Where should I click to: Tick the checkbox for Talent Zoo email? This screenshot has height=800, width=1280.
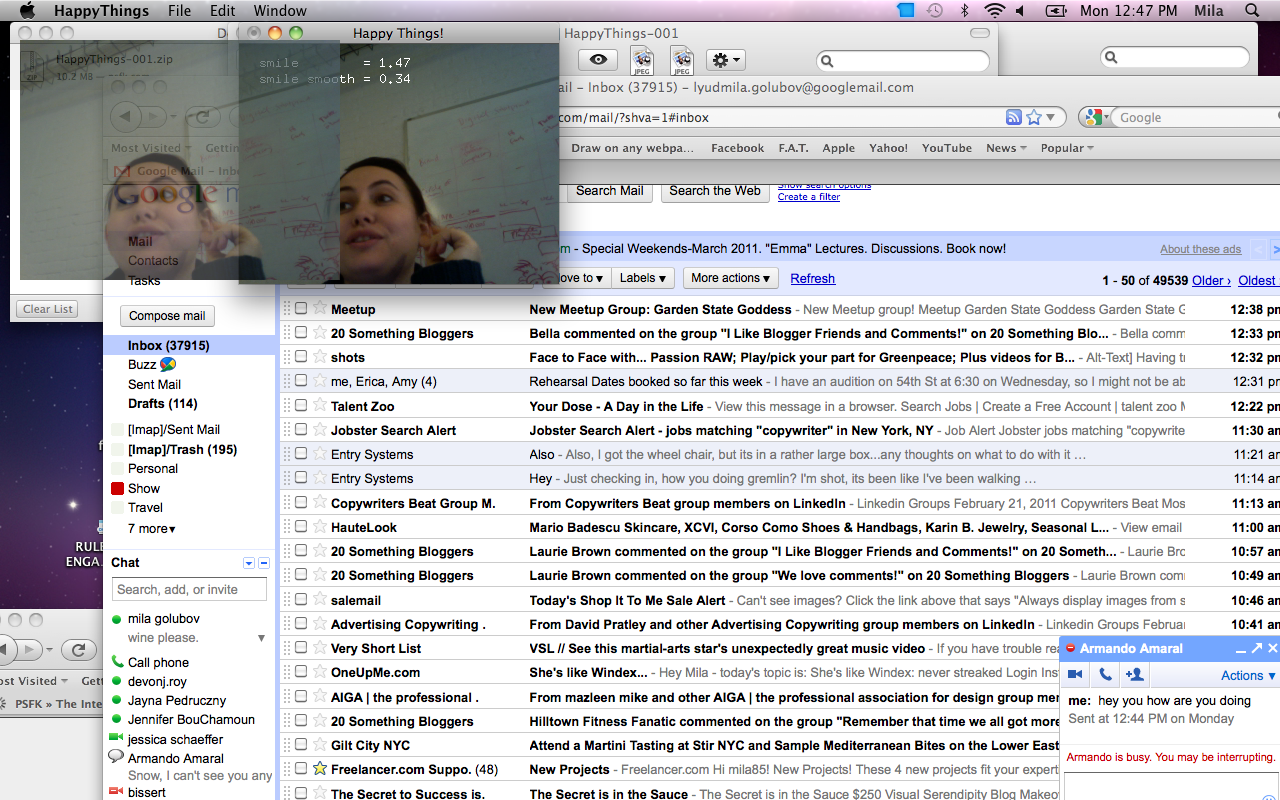(x=301, y=406)
